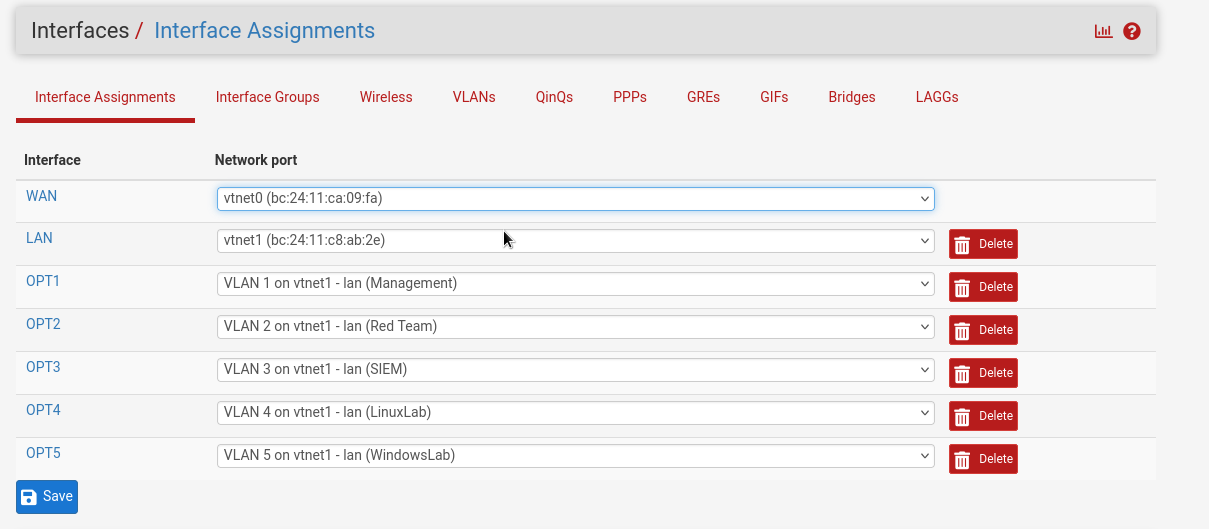Viewport: 1209px width, 529px height.
Task: Open the OPT1 Management VLAN dropdown
Action: pos(576,284)
